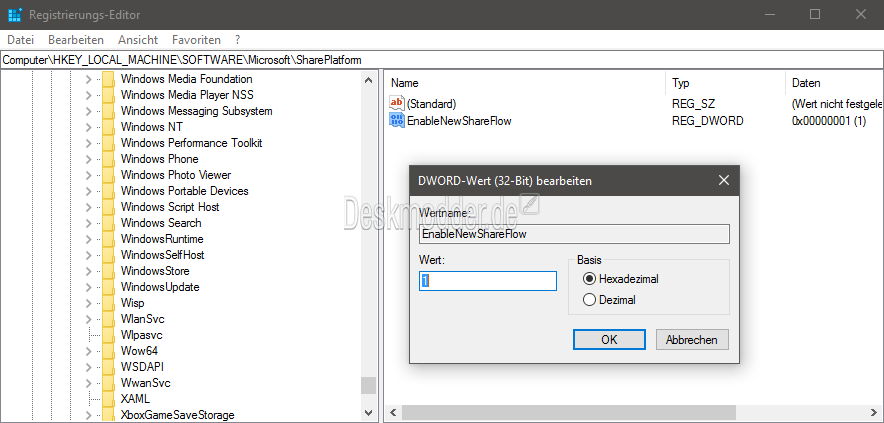884x423 pixels.
Task: Sort values by the Typ column header
Action: [725, 83]
